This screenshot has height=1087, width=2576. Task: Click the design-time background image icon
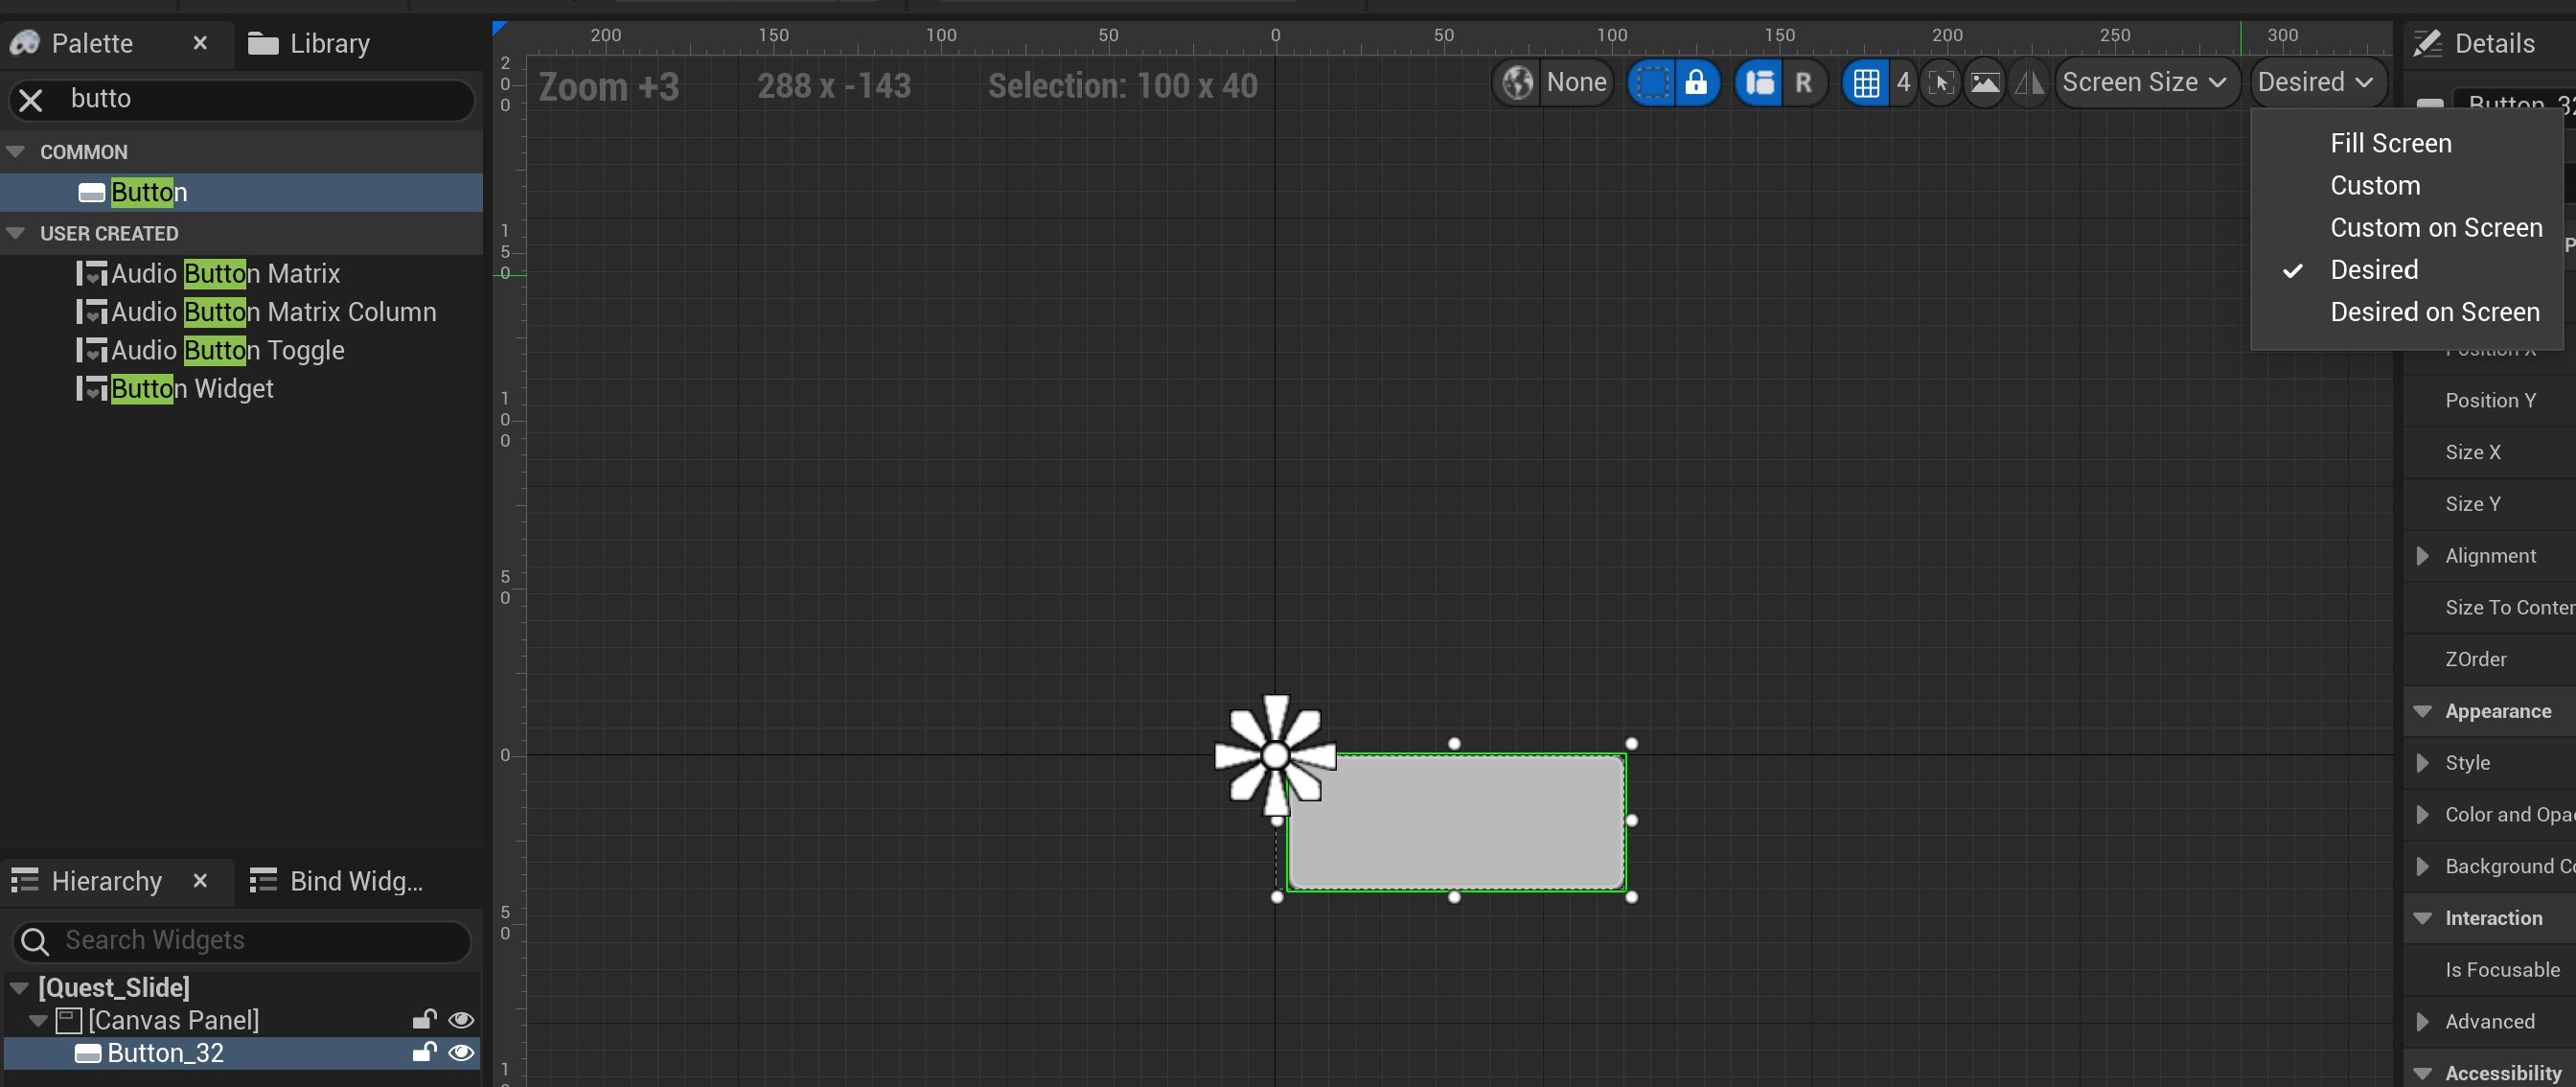pos(1985,82)
